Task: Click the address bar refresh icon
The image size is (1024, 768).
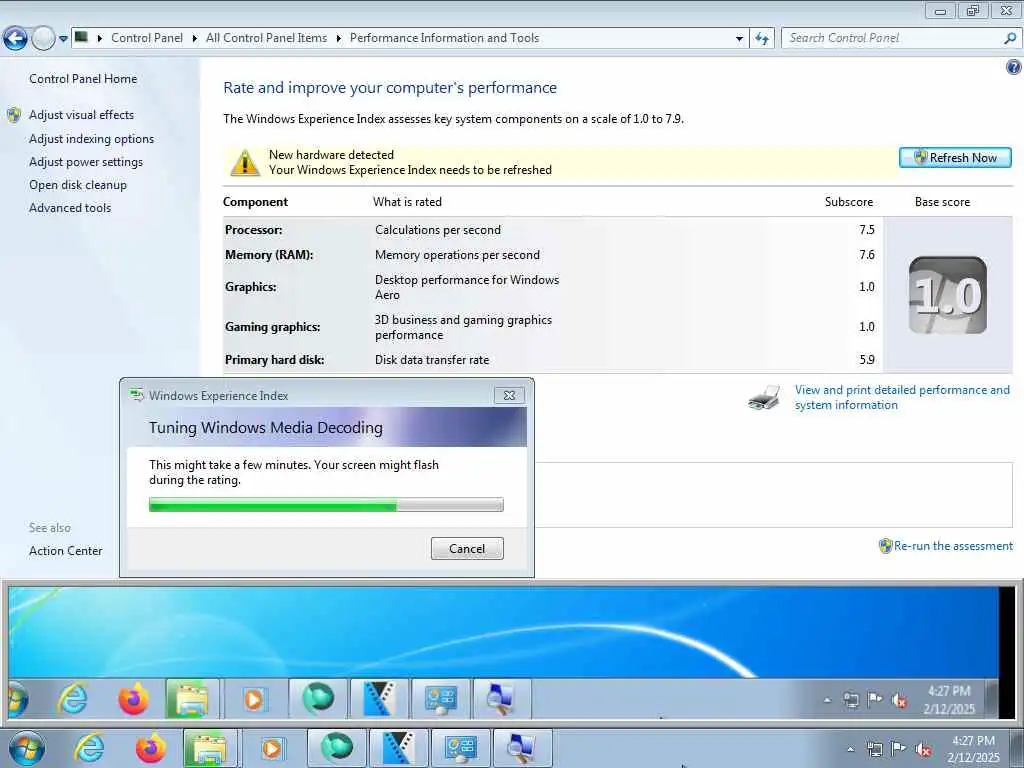Action: tap(762, 39)
